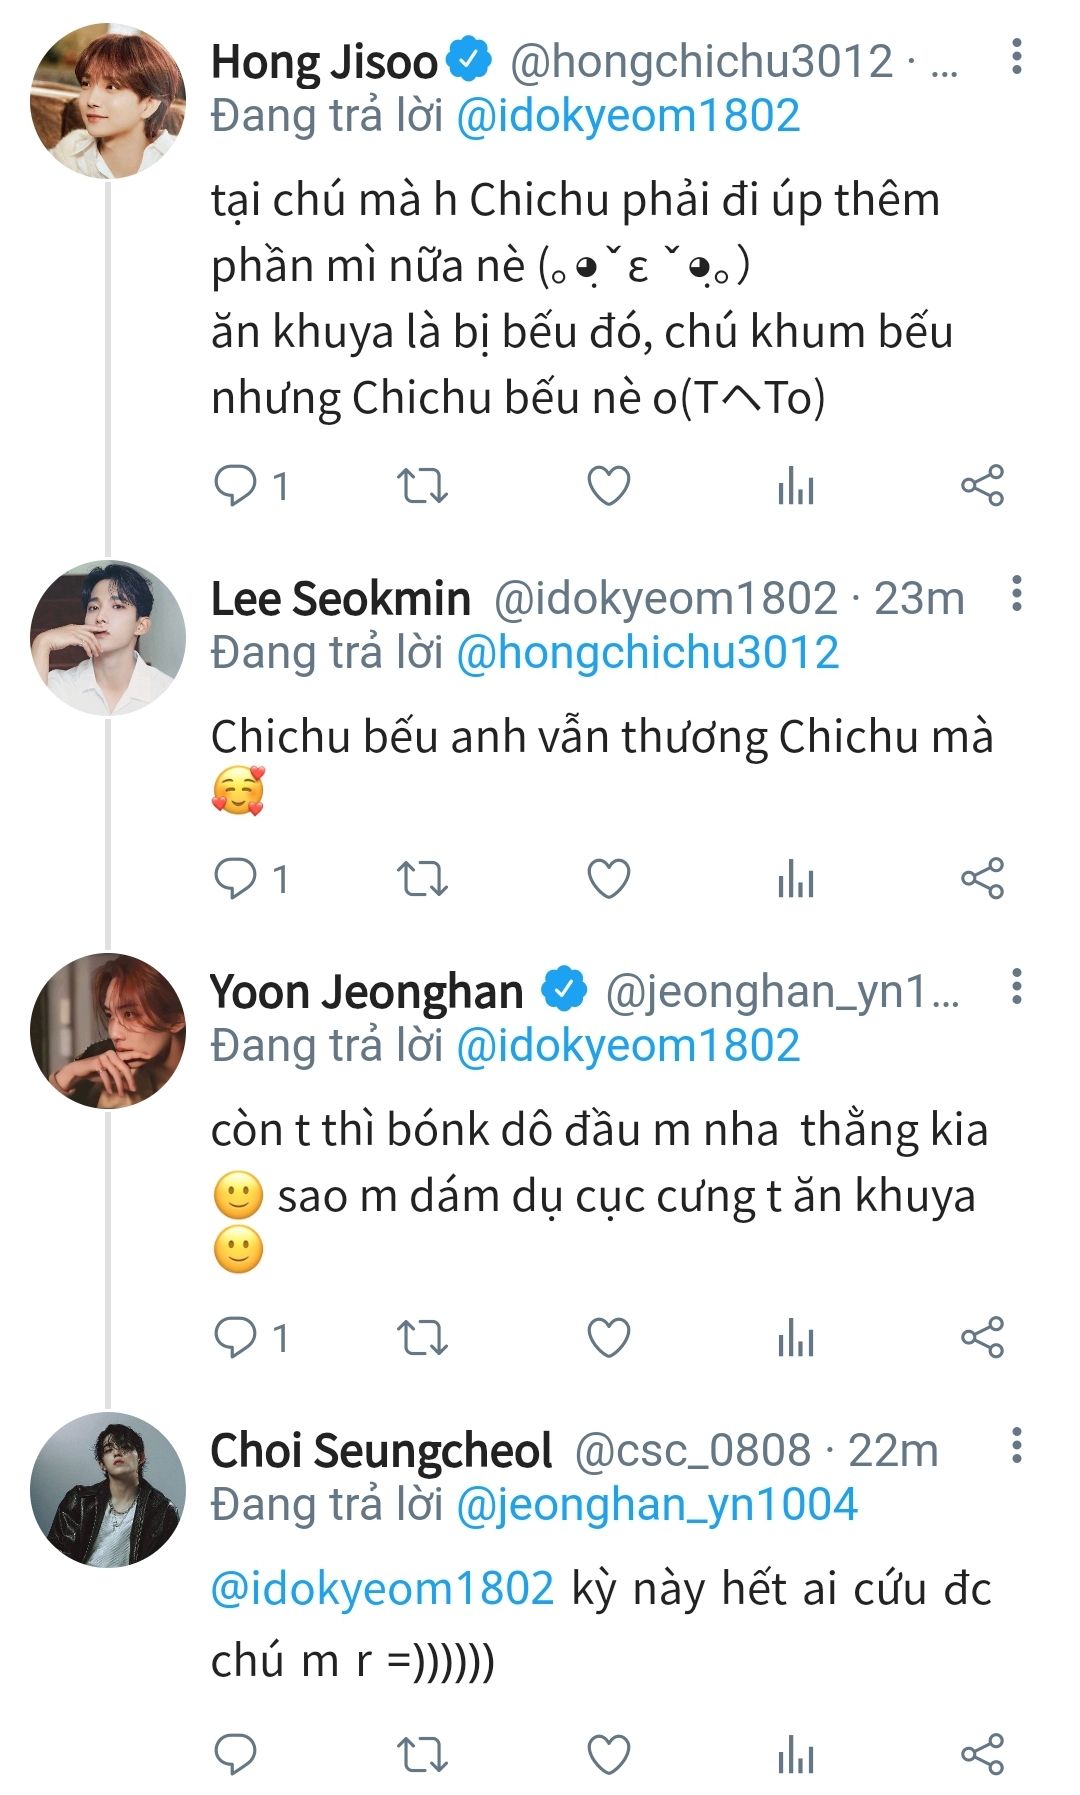Open more options on Yoon Jeonghan's tweet
This screenshot has height=1795, width=1080.
[1016, 987]
